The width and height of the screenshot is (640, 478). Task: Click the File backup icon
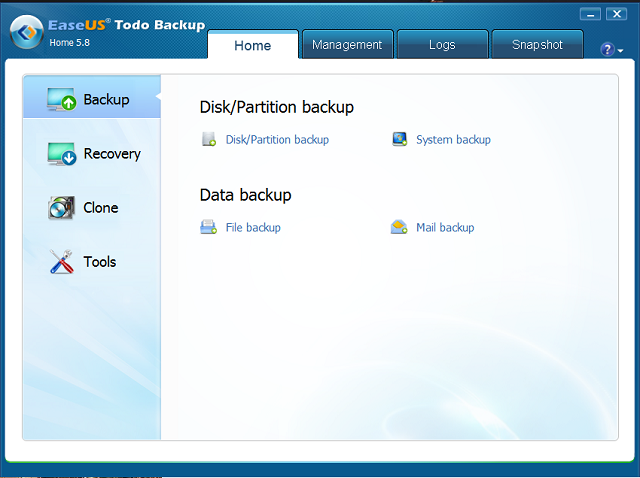pos(208,228)
